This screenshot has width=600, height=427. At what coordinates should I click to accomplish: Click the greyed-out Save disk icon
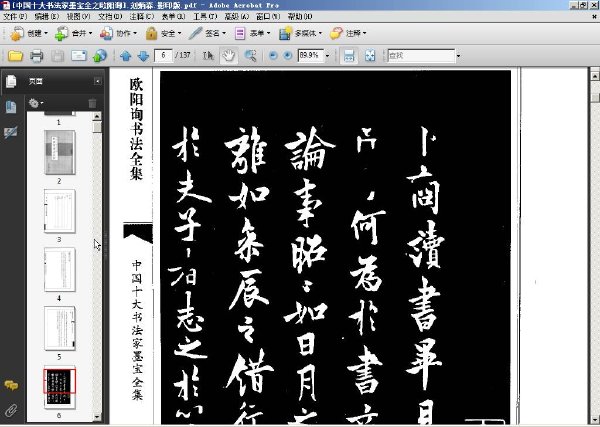(x=58, y=56)
